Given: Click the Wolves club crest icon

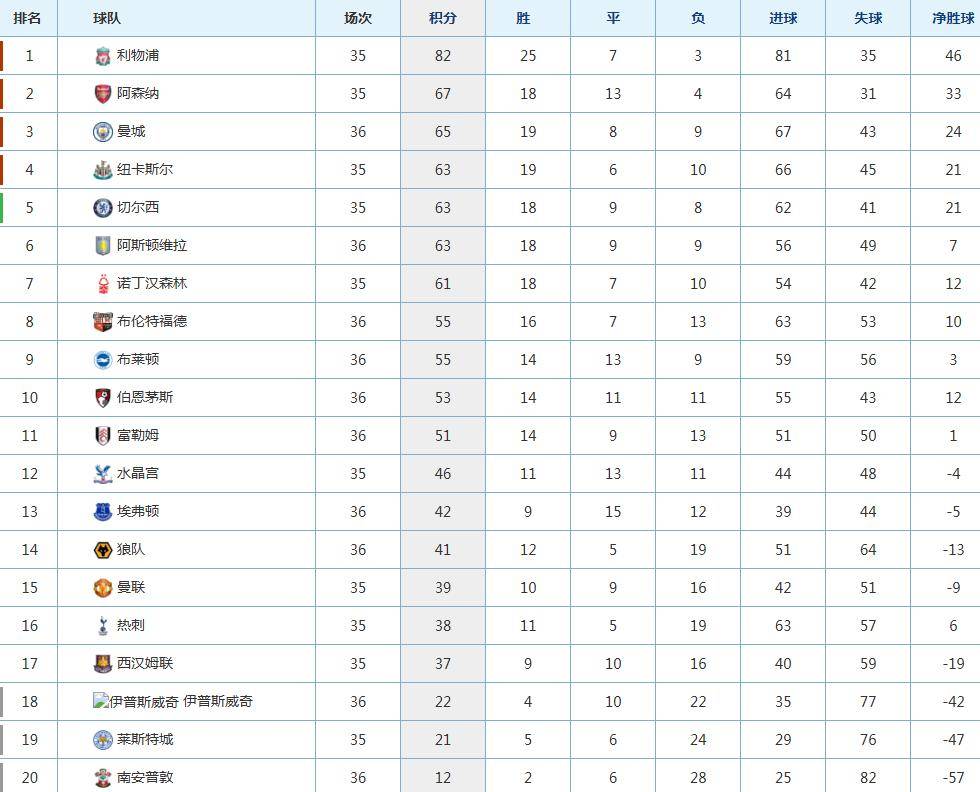Looking at the screenshot, I should pyautogui.click(x=102, y=550).
